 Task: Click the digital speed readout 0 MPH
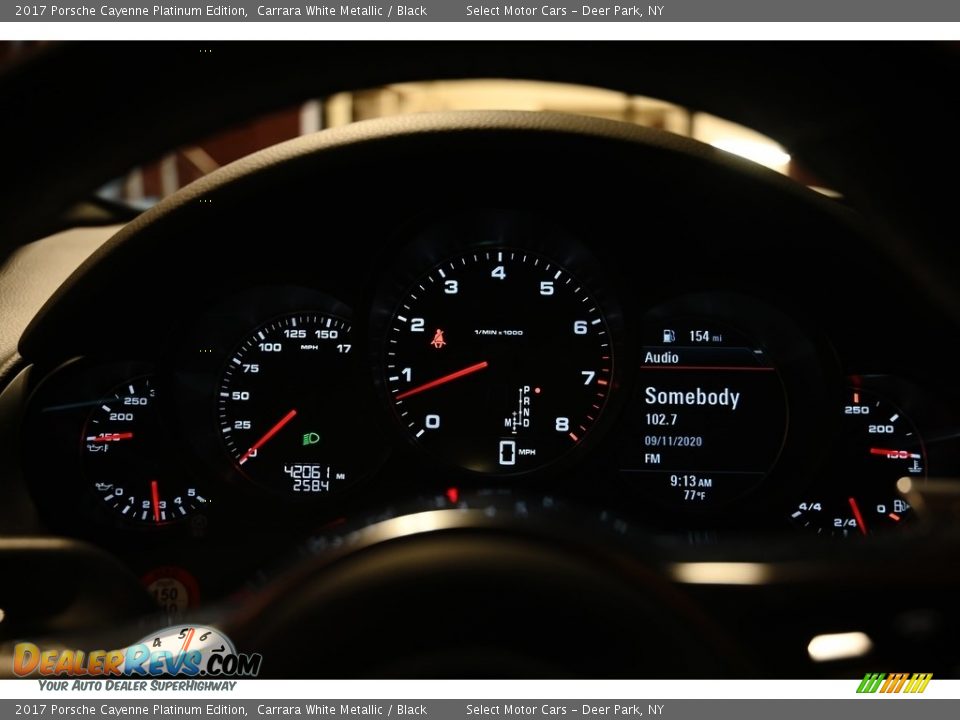[517, 452]
